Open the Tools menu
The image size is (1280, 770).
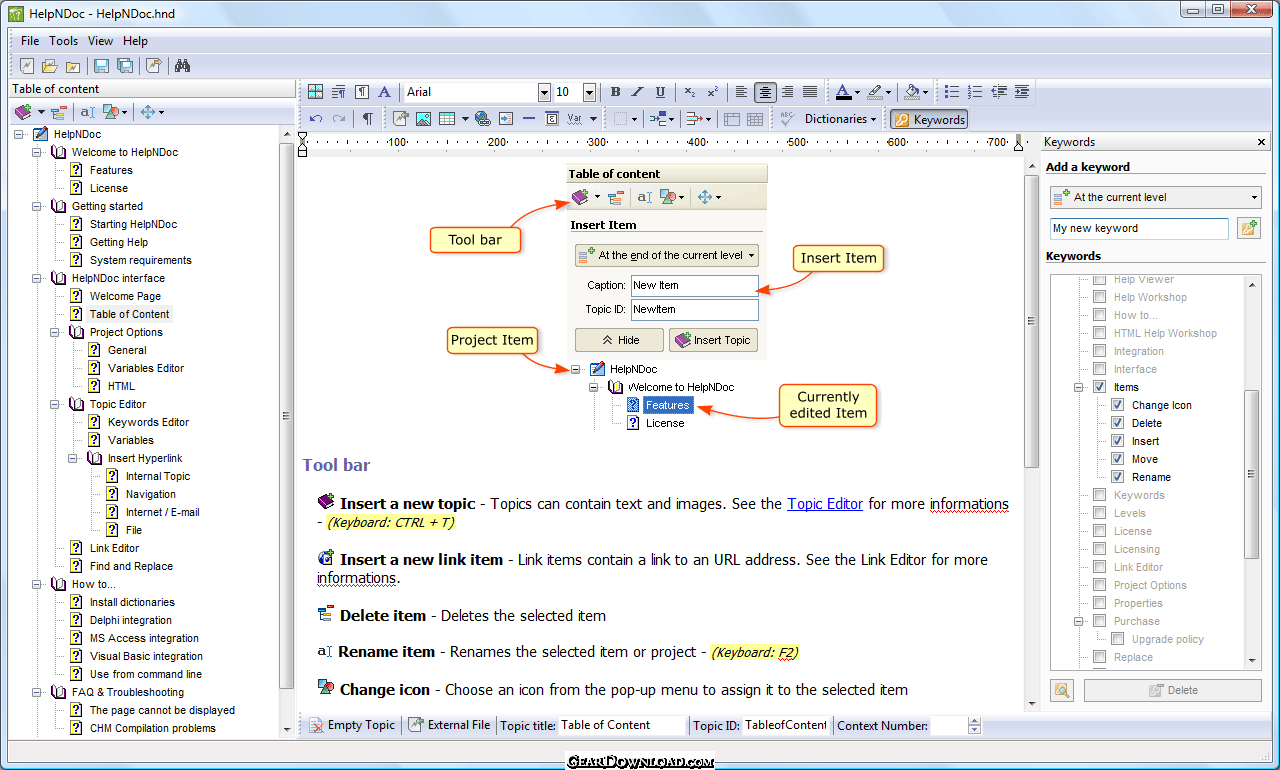pos(64,41)
